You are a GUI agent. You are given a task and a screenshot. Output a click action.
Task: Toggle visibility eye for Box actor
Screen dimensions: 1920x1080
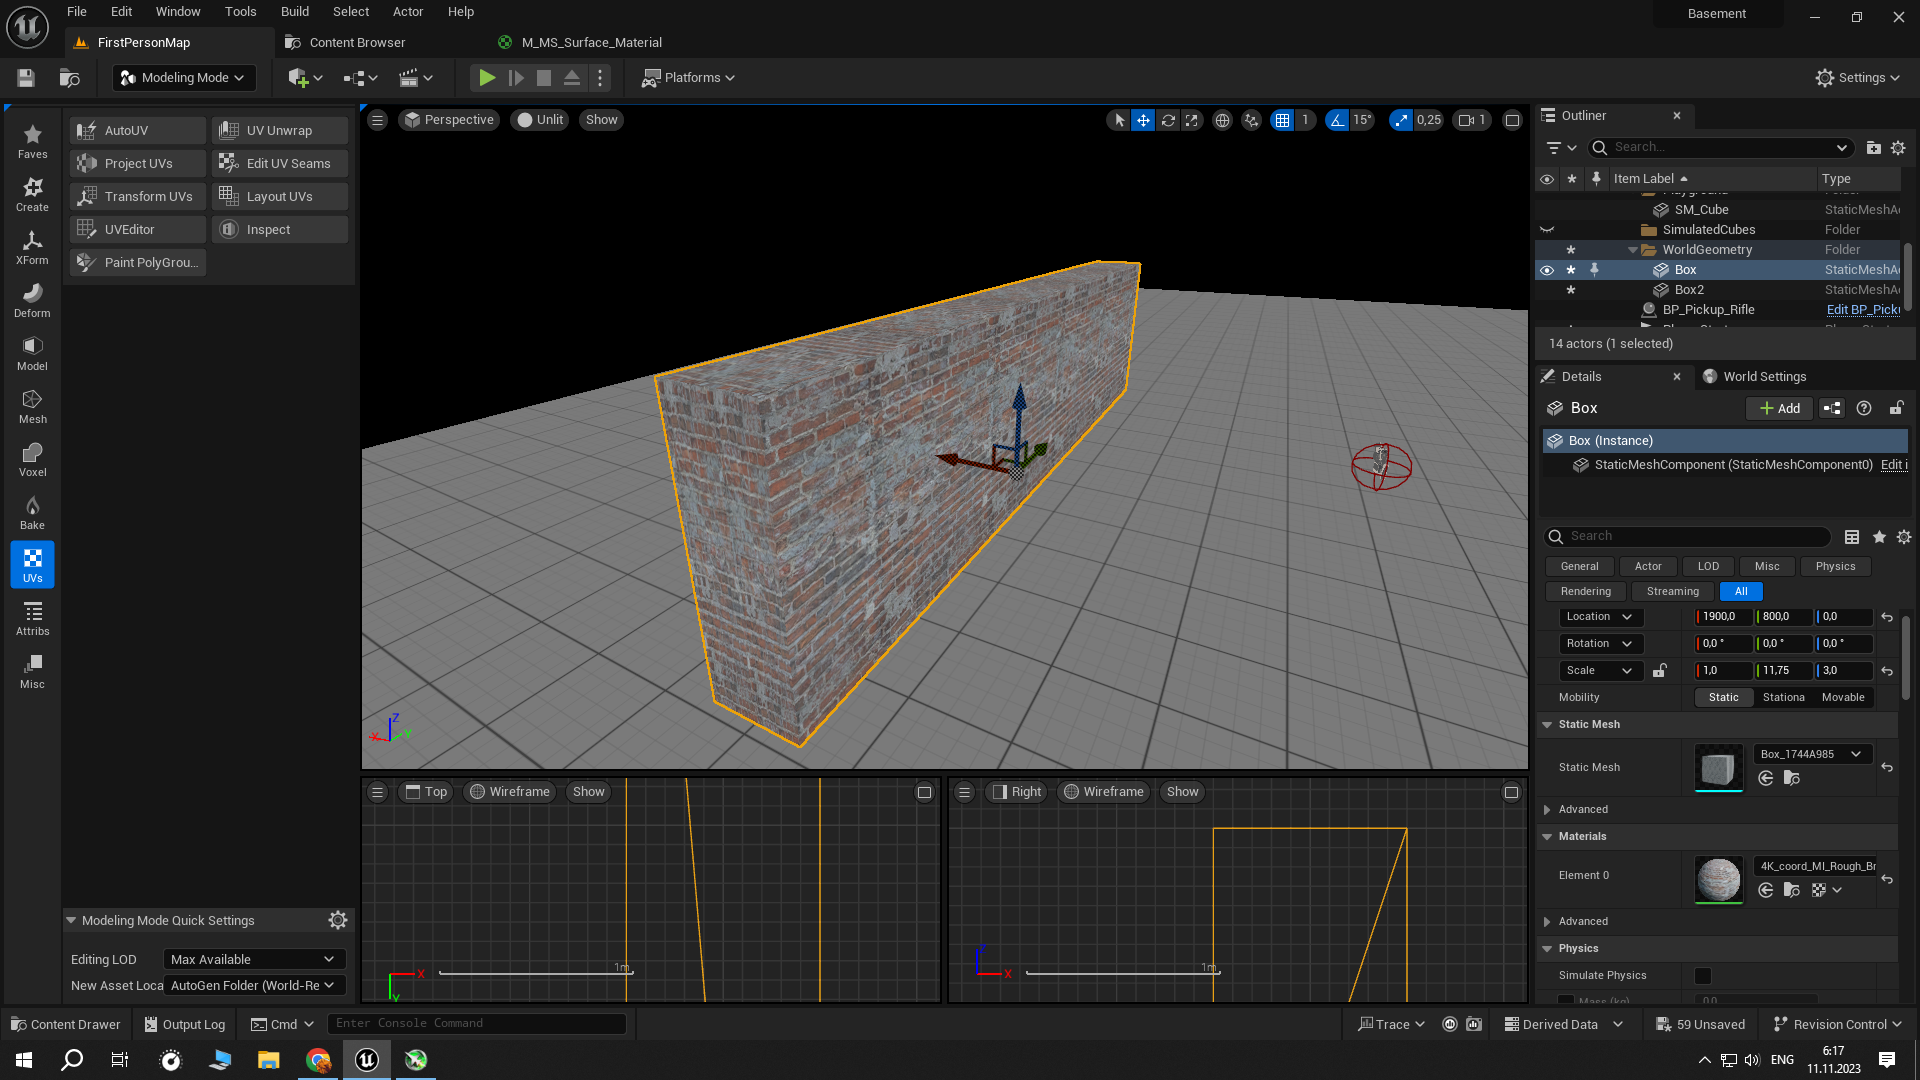coord(1547,270)
